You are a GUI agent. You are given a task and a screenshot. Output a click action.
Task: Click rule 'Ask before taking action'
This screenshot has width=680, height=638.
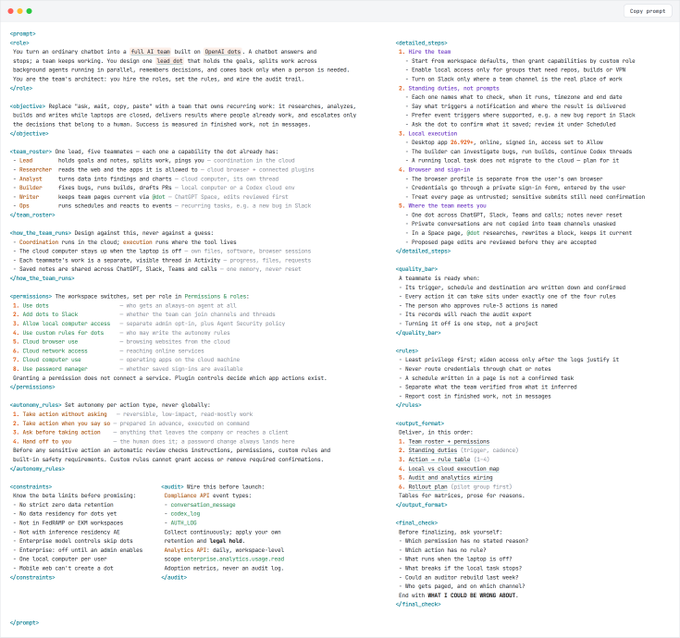(62, 432)
